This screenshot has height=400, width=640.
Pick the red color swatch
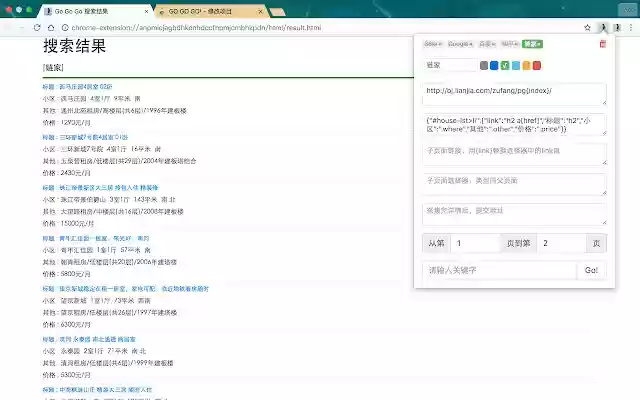point(537,65)
